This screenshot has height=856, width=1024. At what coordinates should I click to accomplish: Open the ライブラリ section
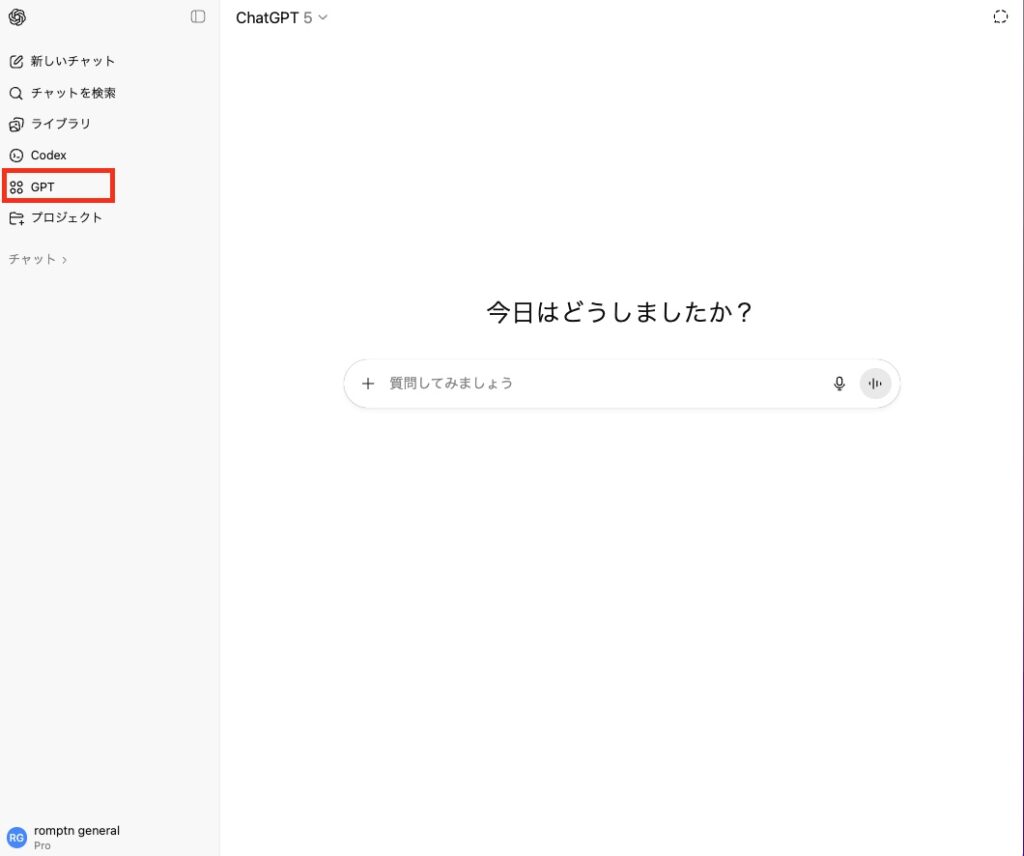(60, 124)
